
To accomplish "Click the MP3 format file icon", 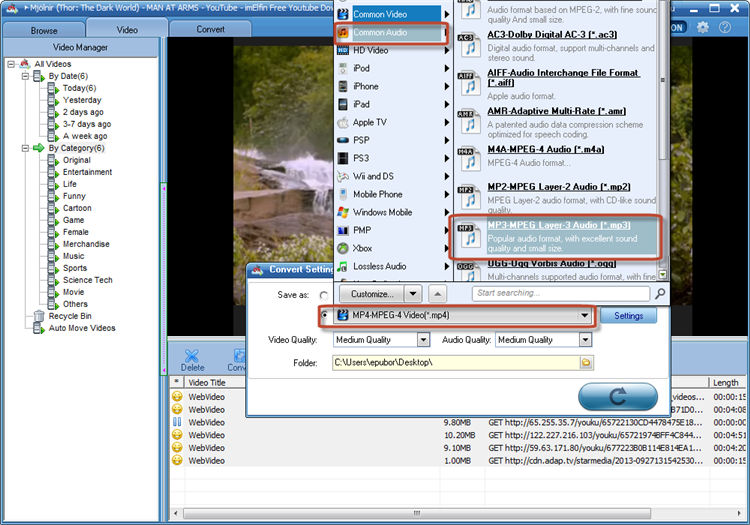I will point(467,235).
